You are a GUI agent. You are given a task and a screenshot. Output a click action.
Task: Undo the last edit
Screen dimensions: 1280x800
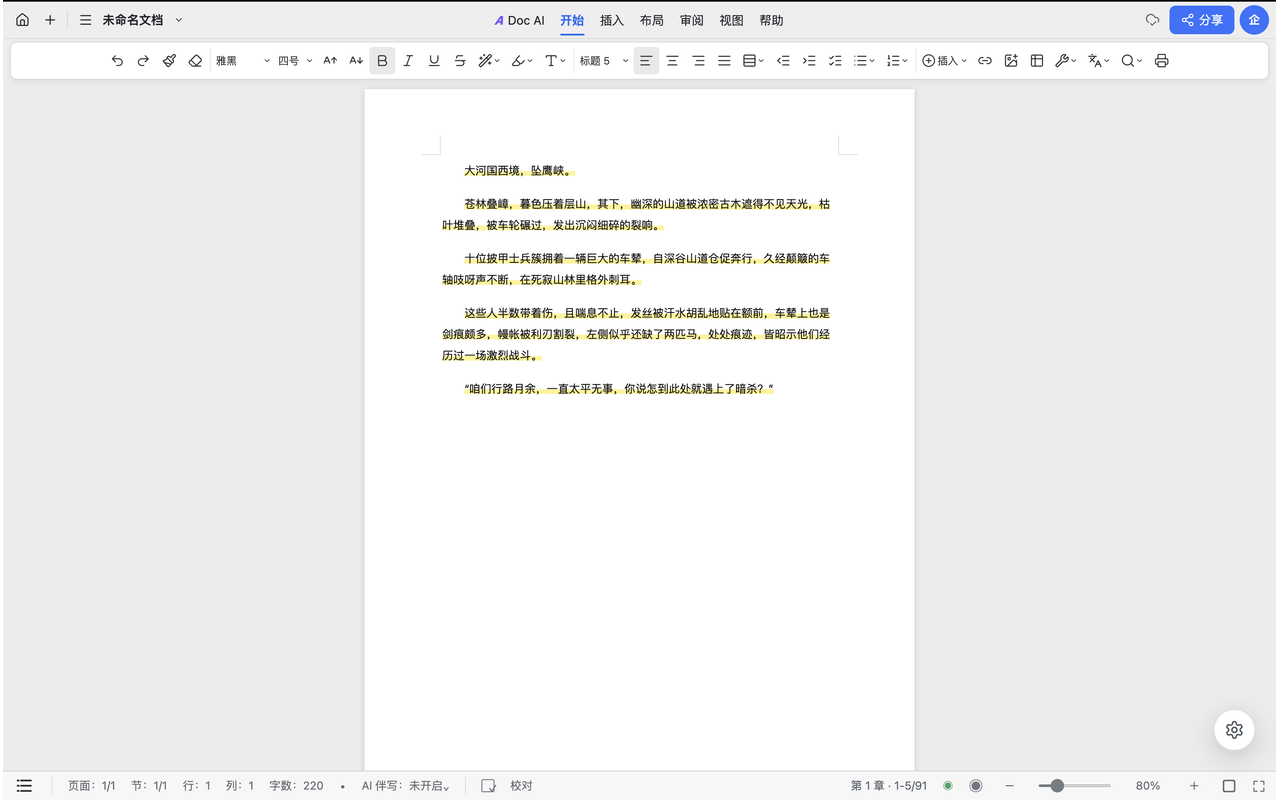(117, 61)
